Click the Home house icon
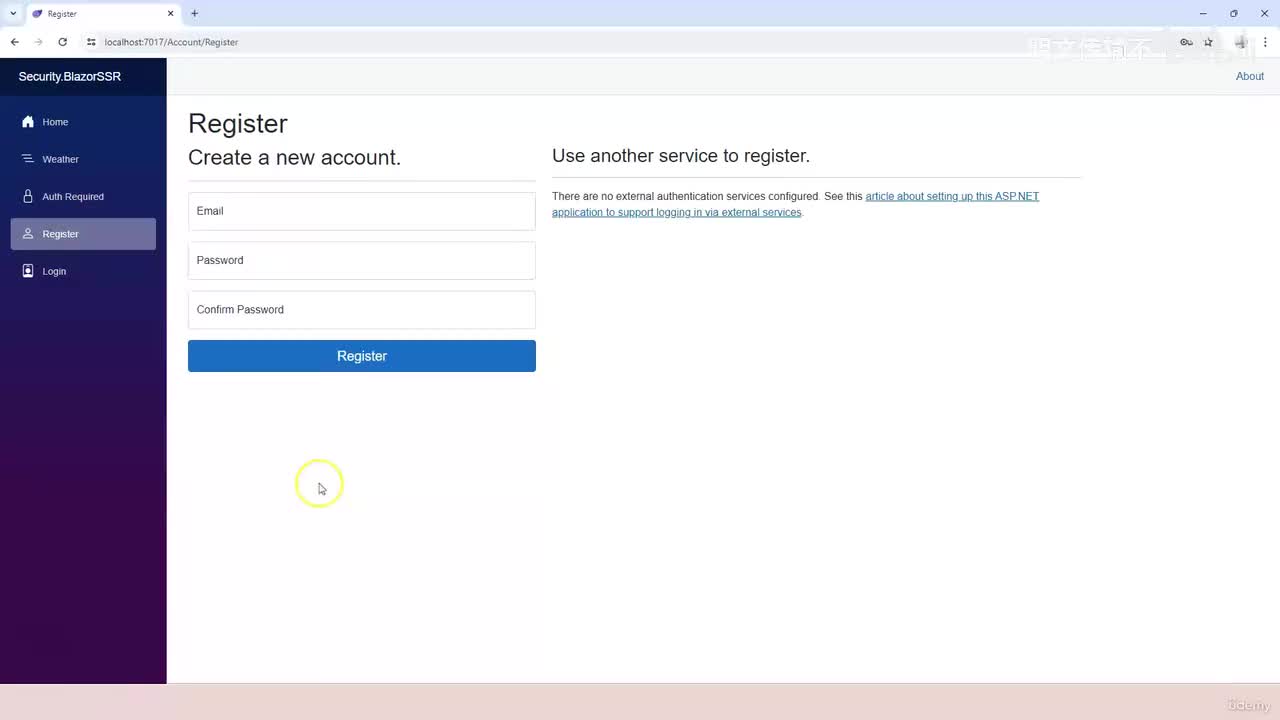 28,122
